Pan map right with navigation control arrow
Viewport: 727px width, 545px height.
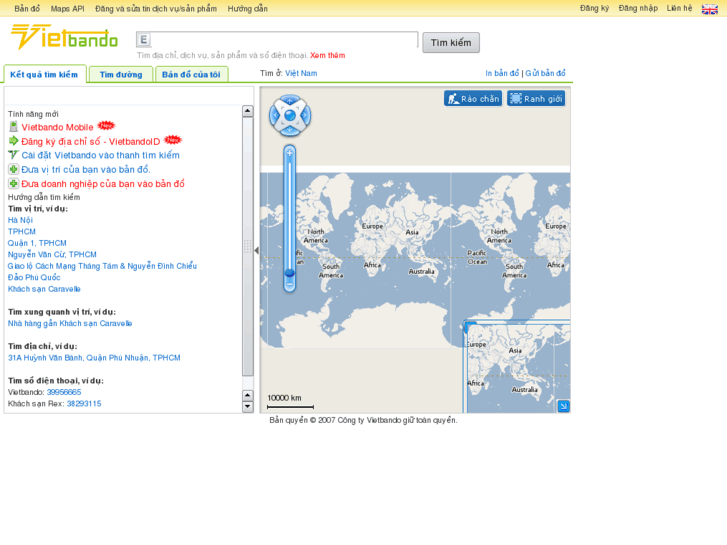click(x=305, y=115)
